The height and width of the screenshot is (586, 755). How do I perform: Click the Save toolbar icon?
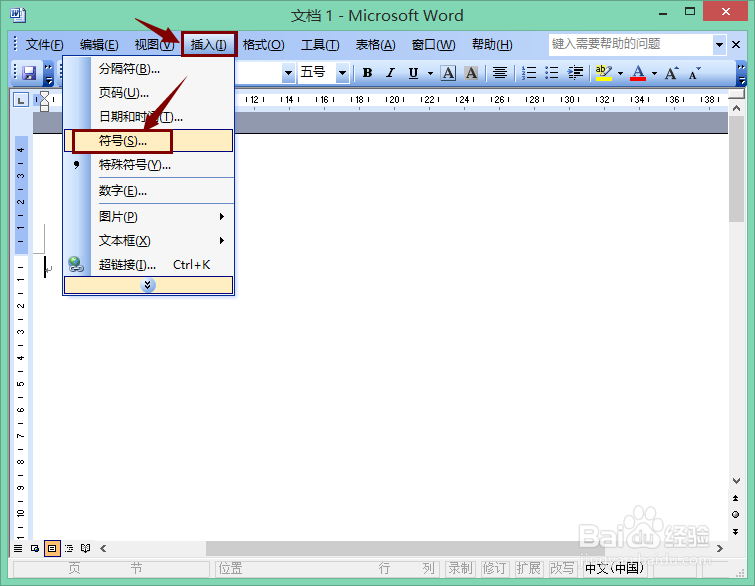pos(29,73)
